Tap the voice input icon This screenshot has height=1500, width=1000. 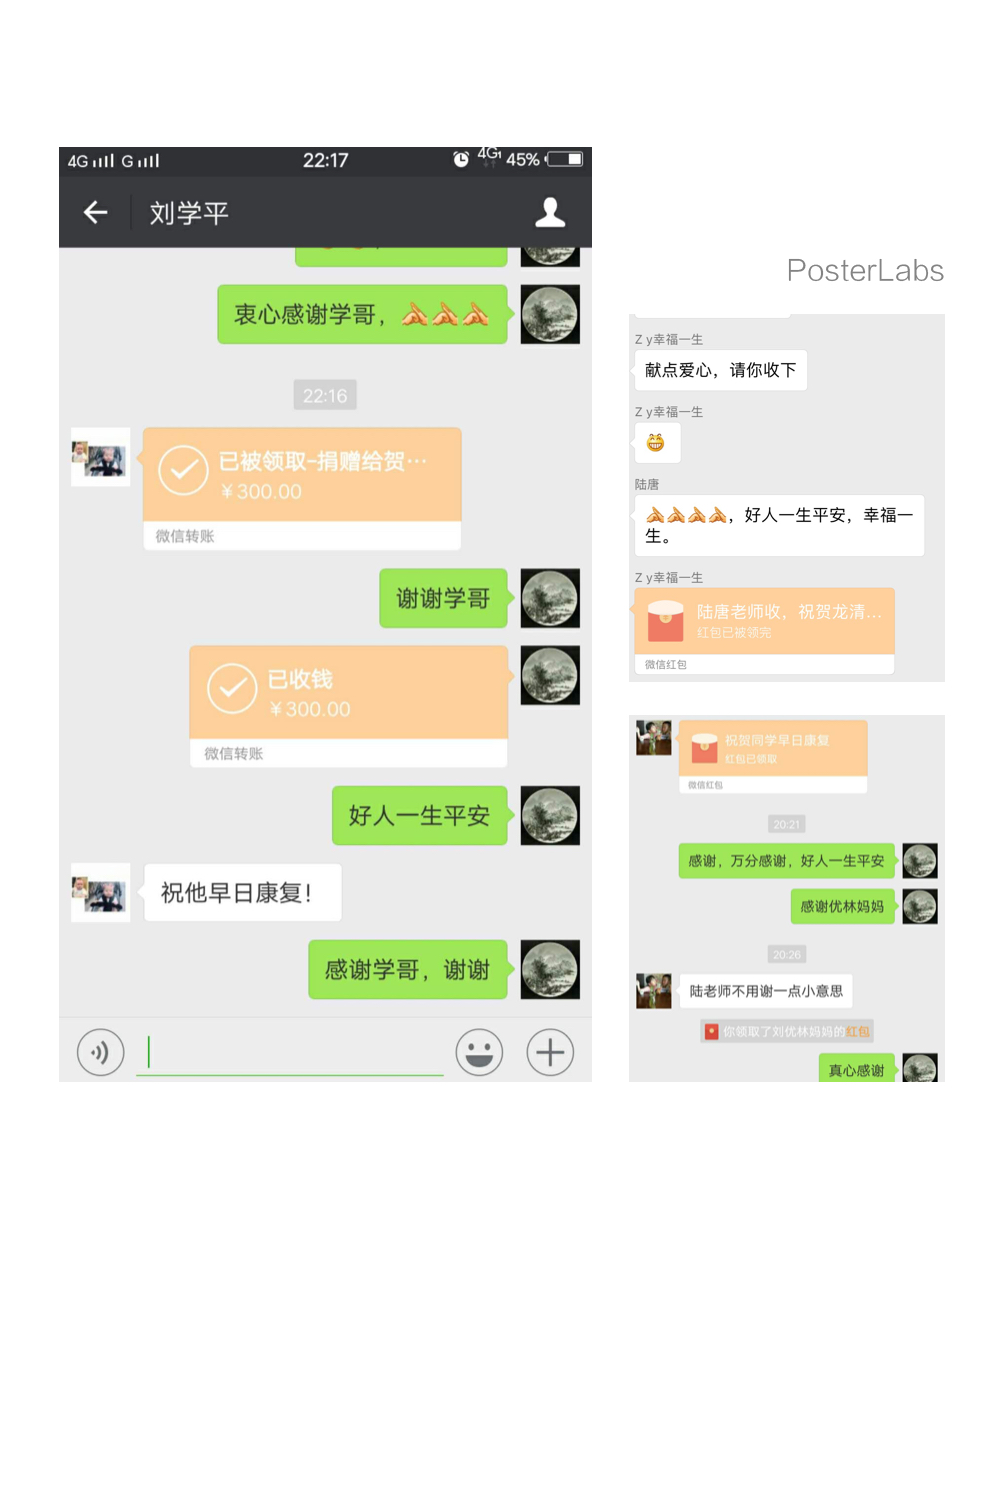100,1052
